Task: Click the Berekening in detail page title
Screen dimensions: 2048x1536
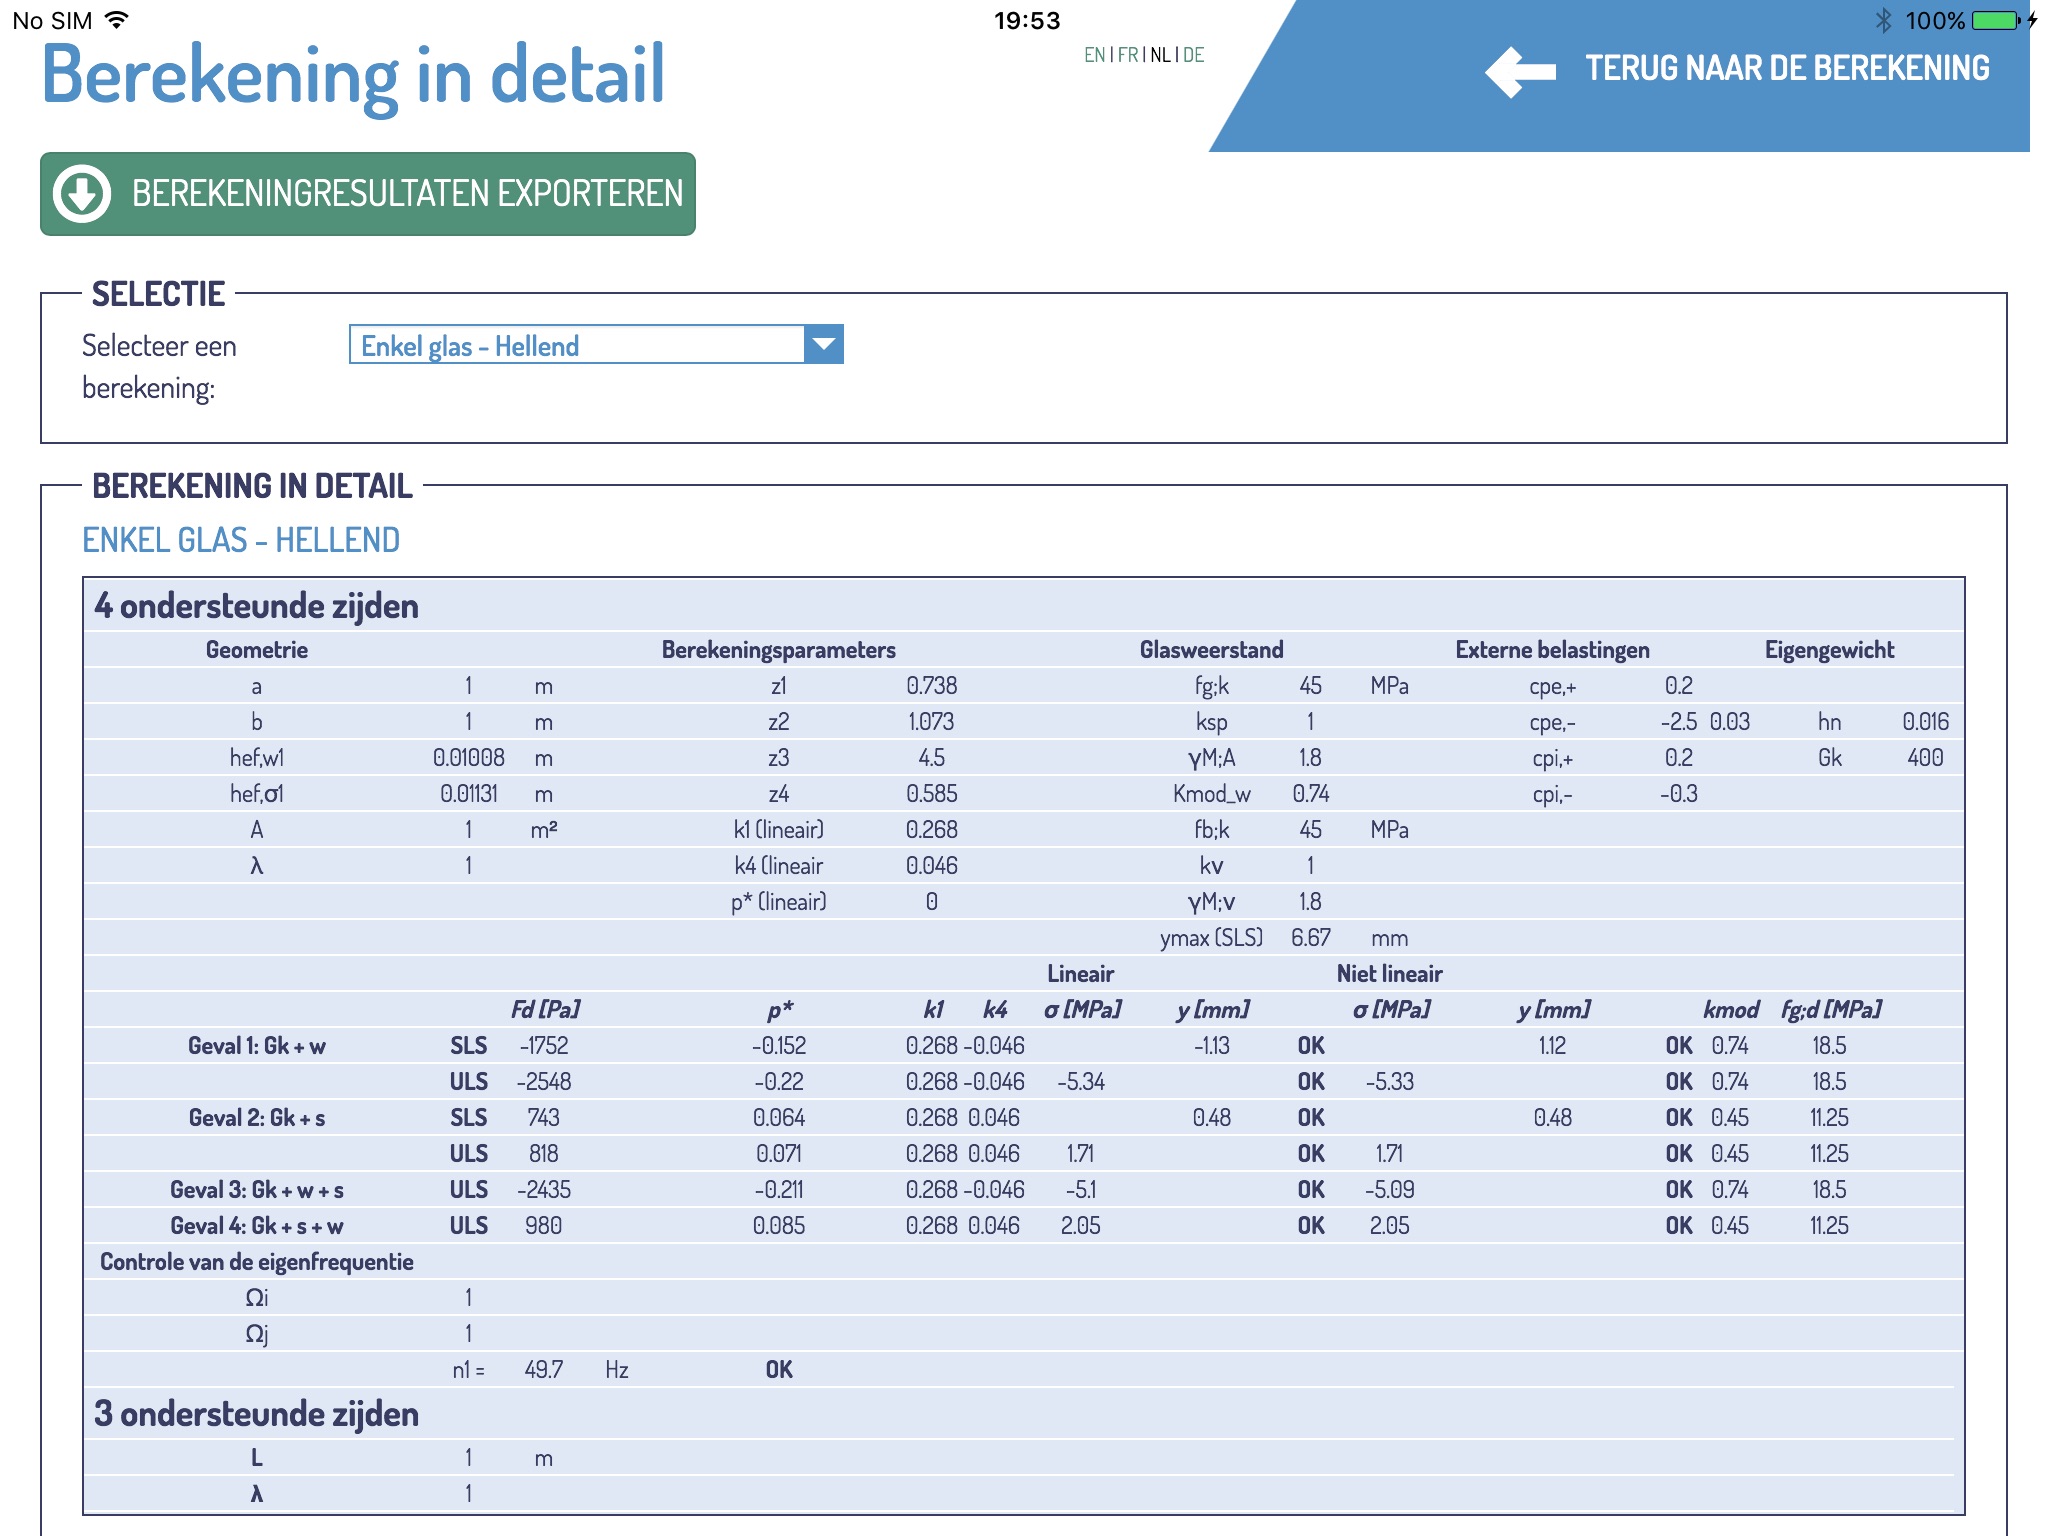Action: [x=353, y=76]
